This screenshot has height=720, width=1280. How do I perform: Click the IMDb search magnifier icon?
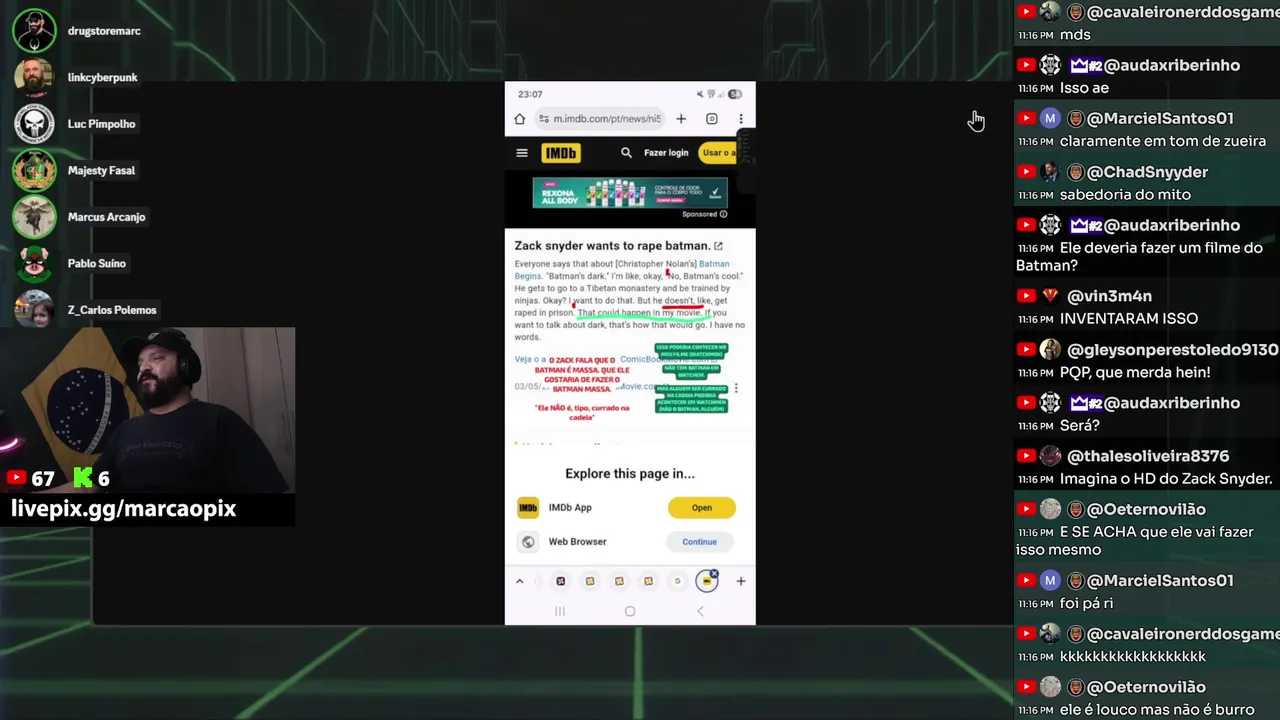pyautogui.click(x=626, y=153)
